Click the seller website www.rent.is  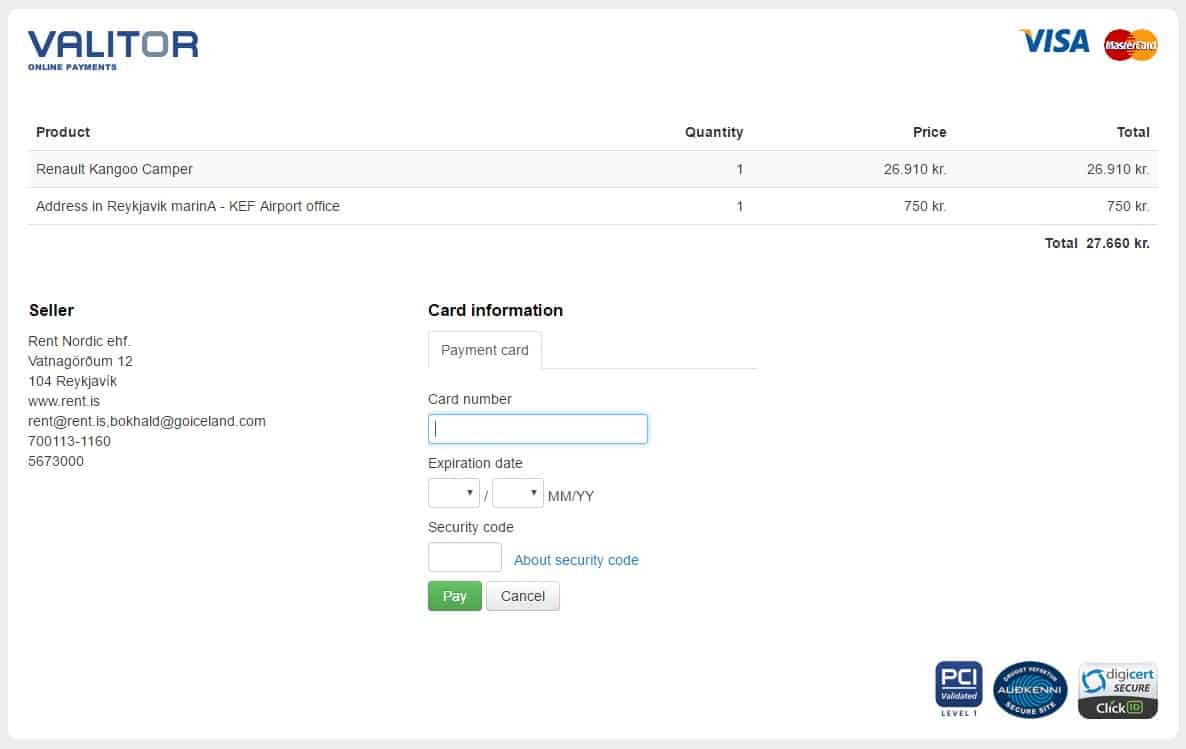[64, 401]
